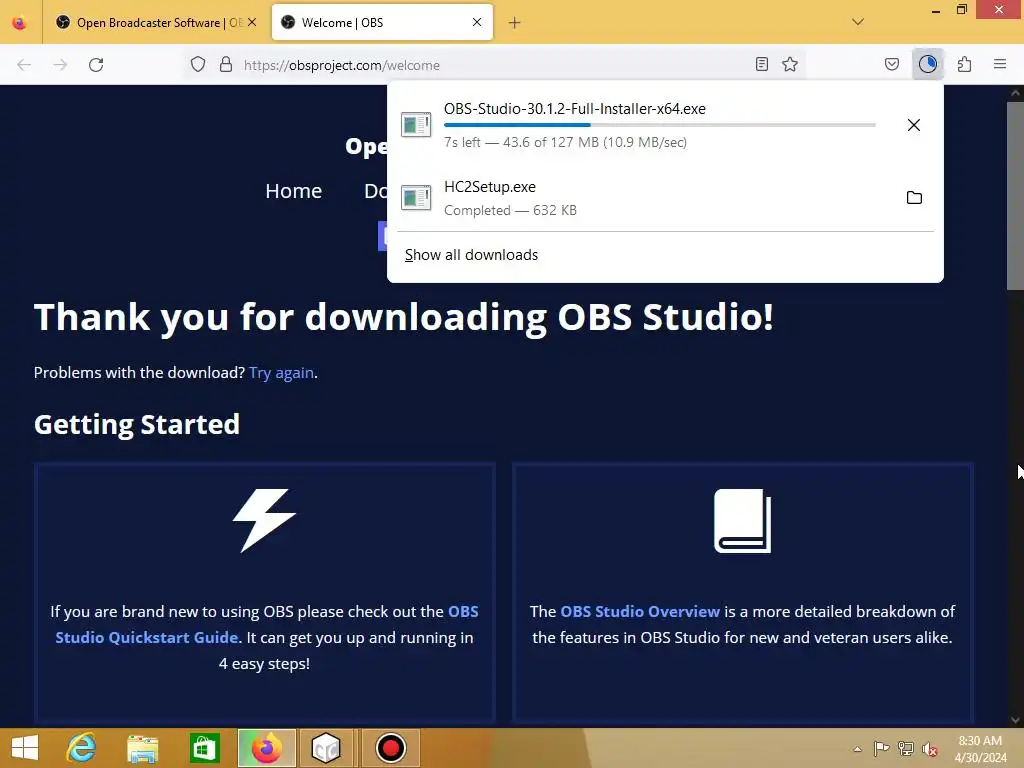The image size is (1024, 768).
Task: Open a new browser tab
Action: (x=515, y=23)
